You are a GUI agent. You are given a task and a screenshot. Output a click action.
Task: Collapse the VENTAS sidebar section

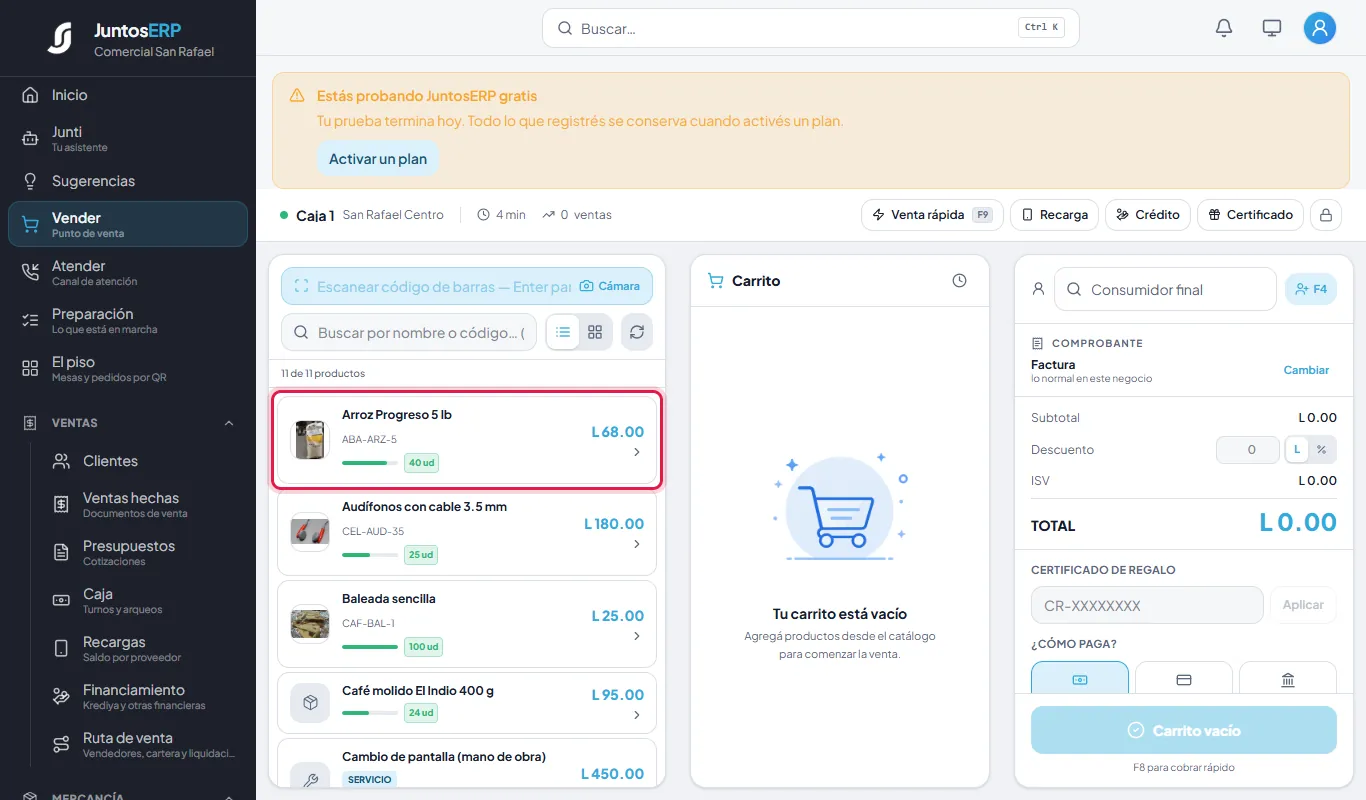point(229,423)
